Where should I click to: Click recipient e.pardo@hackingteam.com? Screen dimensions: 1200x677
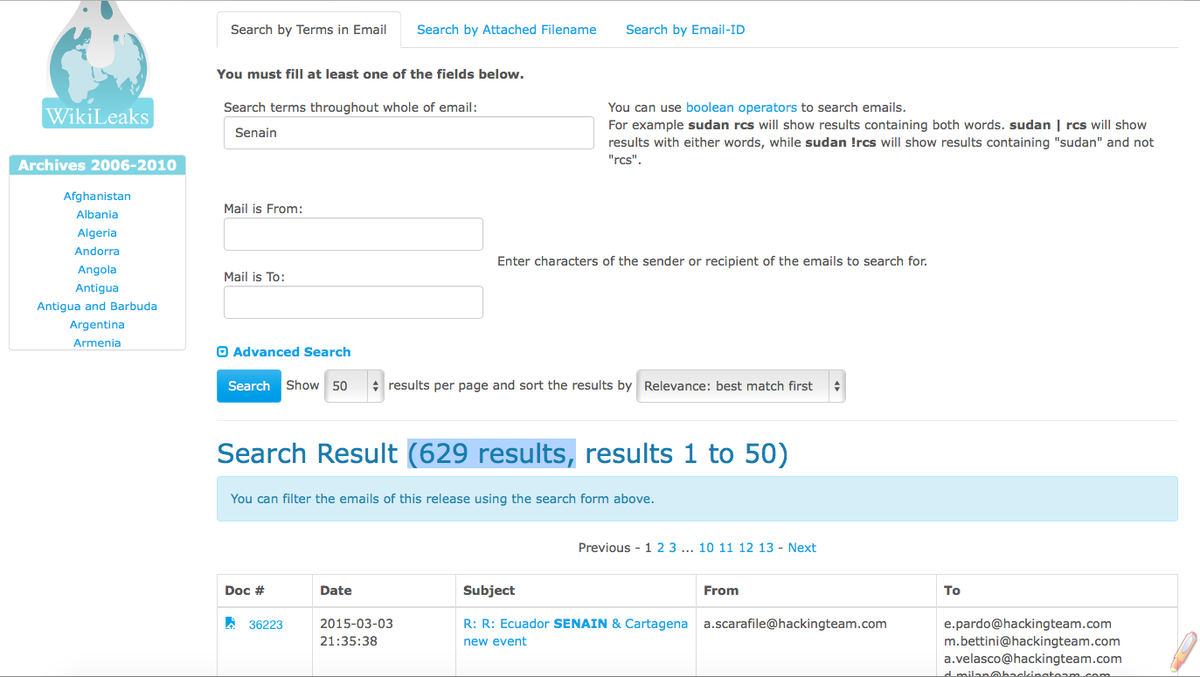tap(1028, 624)
